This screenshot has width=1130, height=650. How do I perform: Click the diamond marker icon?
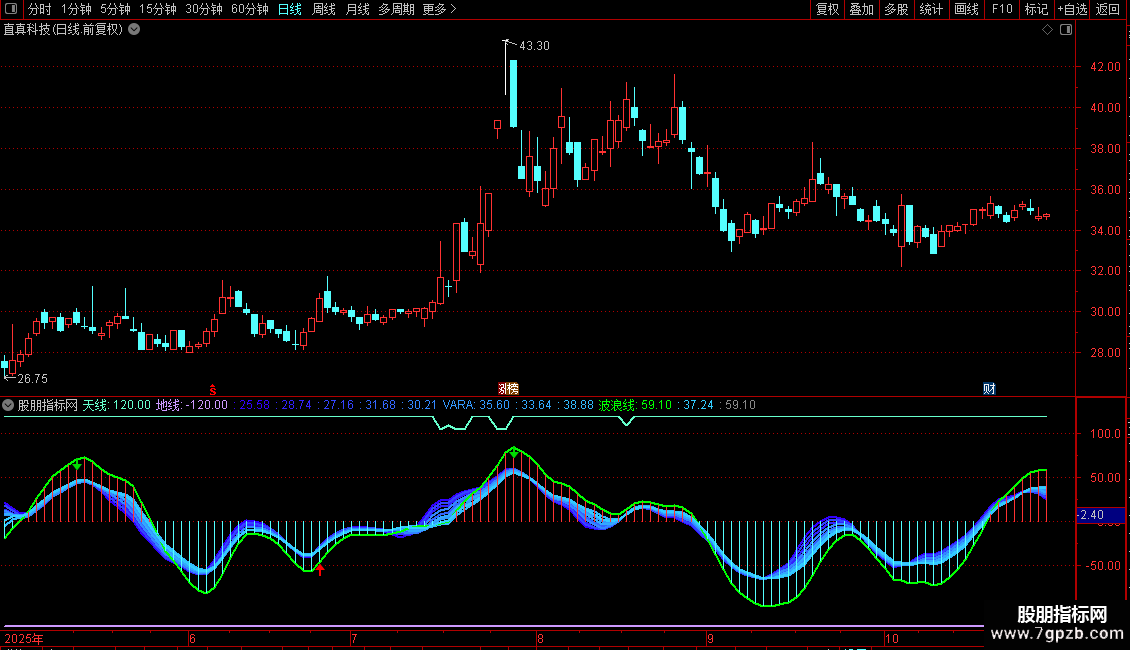click(x=1047, y=30)
